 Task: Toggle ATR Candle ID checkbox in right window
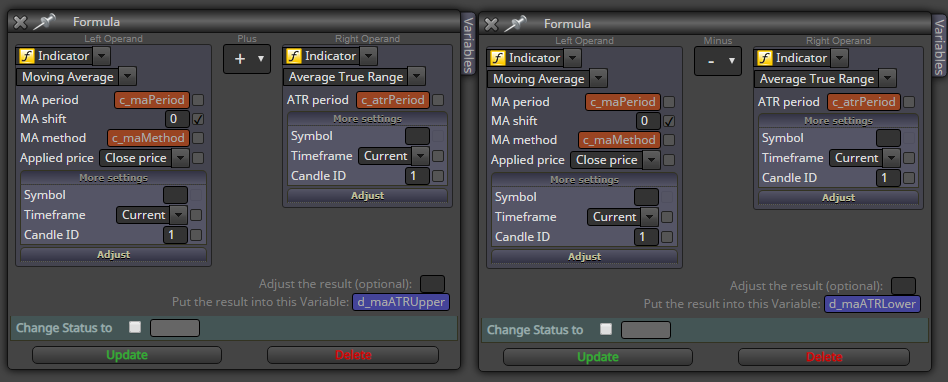click(x=909, y=178)
